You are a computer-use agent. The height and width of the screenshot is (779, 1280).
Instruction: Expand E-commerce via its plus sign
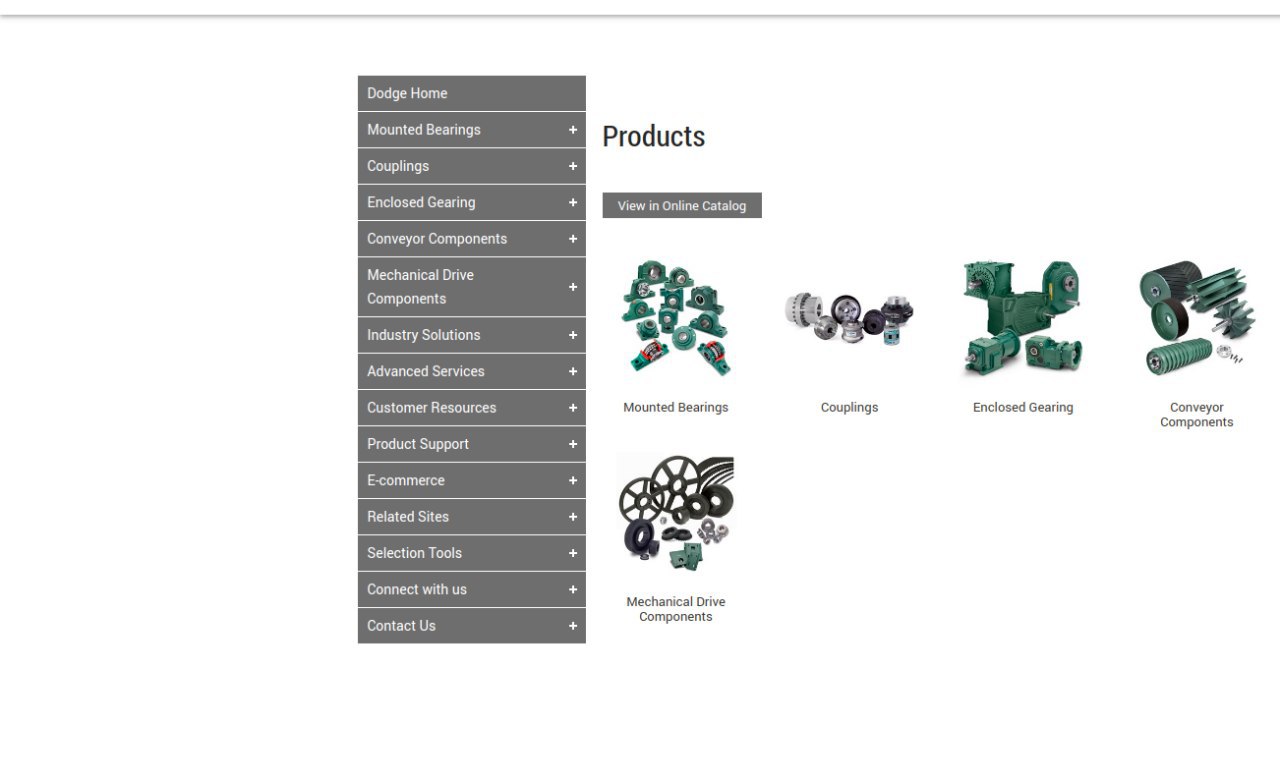[573, 480]
